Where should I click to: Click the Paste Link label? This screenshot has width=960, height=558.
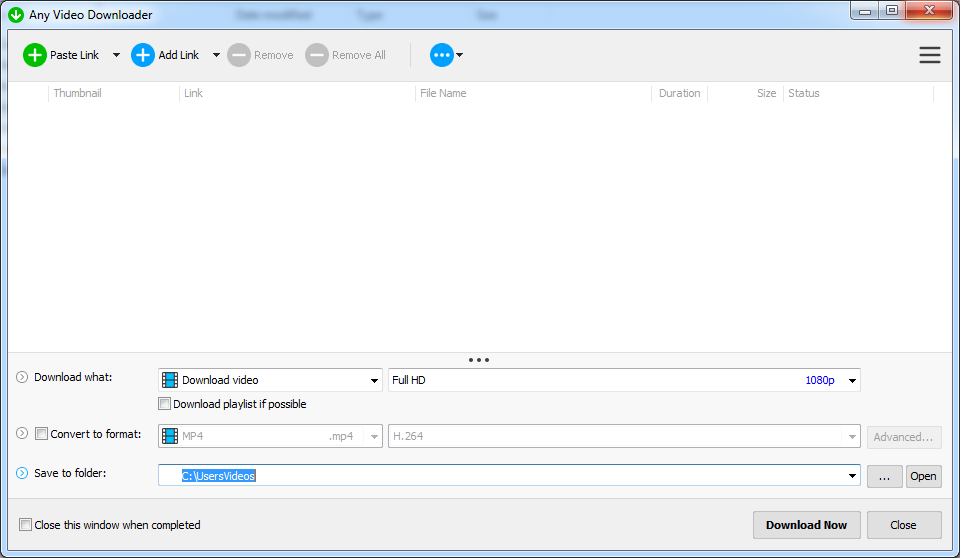click(74, 55)
